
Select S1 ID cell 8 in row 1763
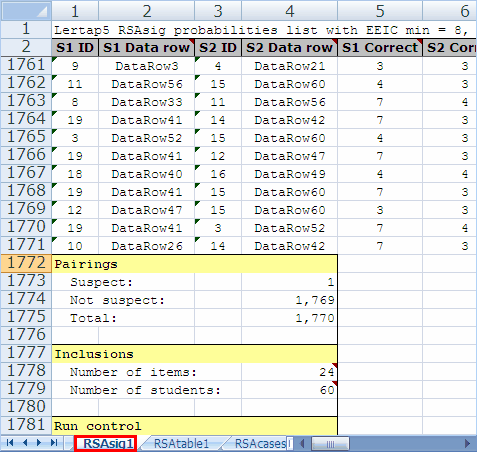tap(75, 102)
